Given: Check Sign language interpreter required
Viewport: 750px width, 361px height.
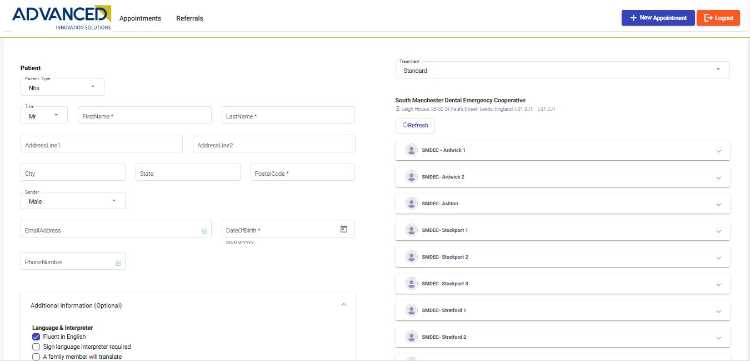Looking at the screenshot, I should coord(36,347).
